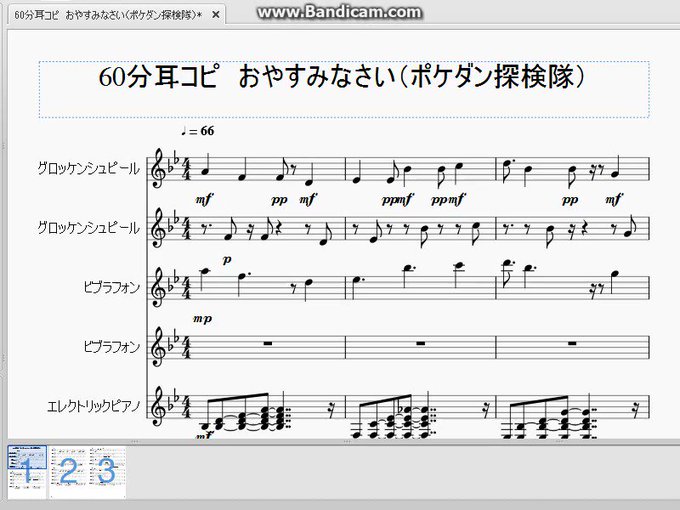
Task: Select whole rest in second vibraphone measure two
Action: 420,343
